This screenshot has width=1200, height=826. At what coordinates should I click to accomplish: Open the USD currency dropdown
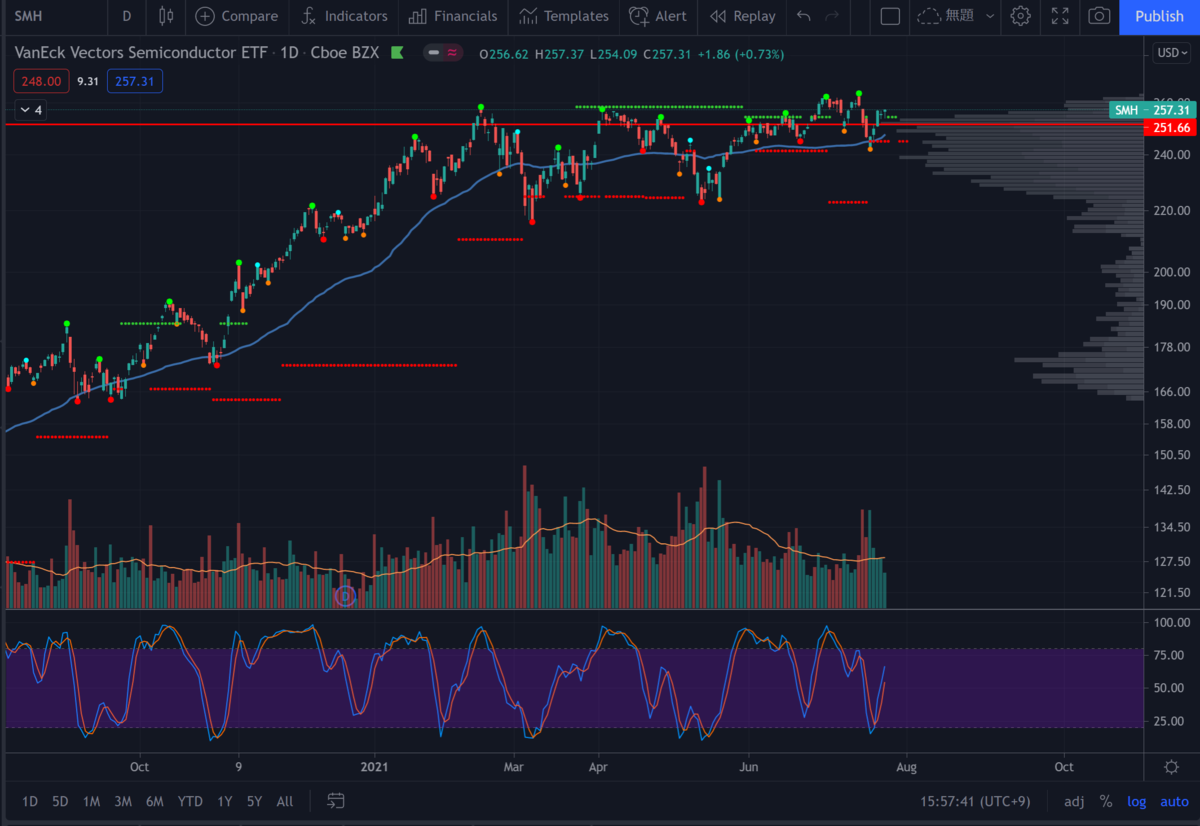[x=1170, y=53]
